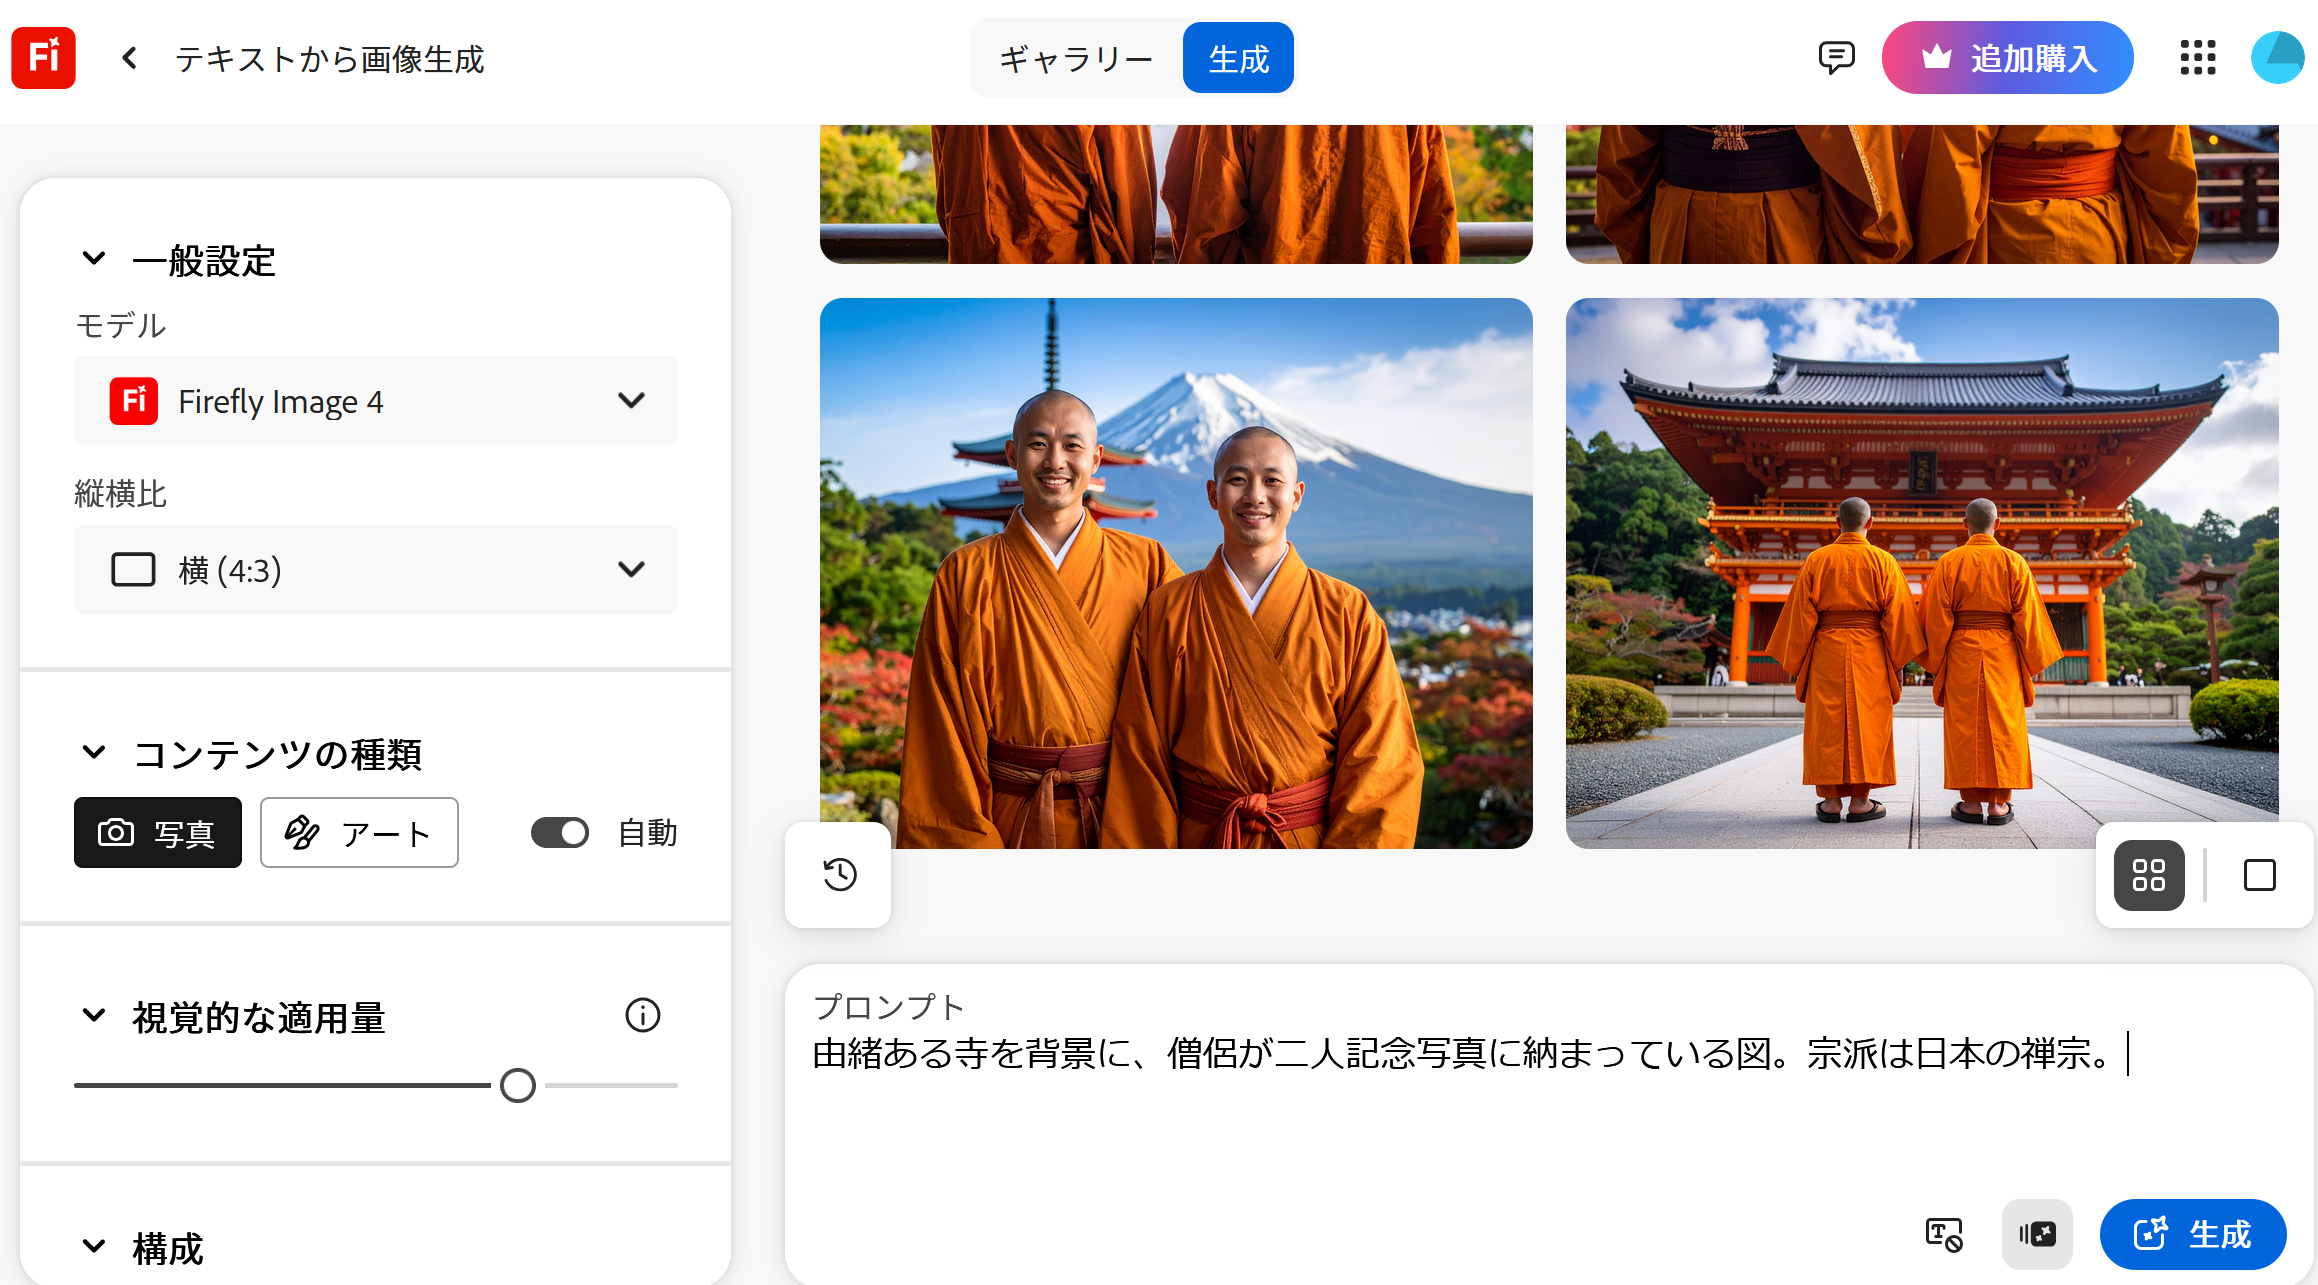Click the 追加購入 button
2318x1285 pixels.
(2008, 58)
